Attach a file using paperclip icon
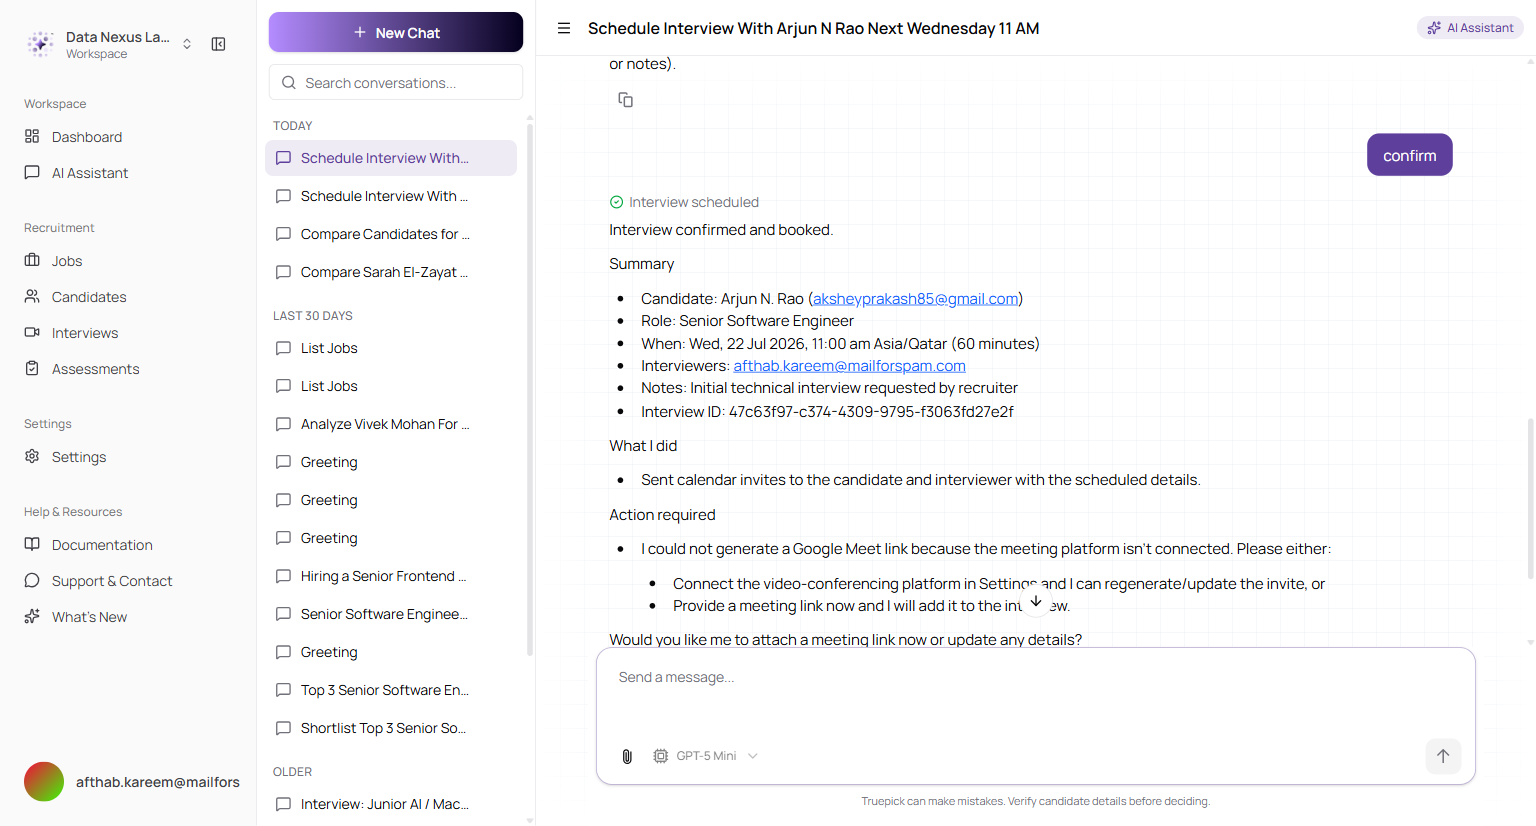 (627, 756)
